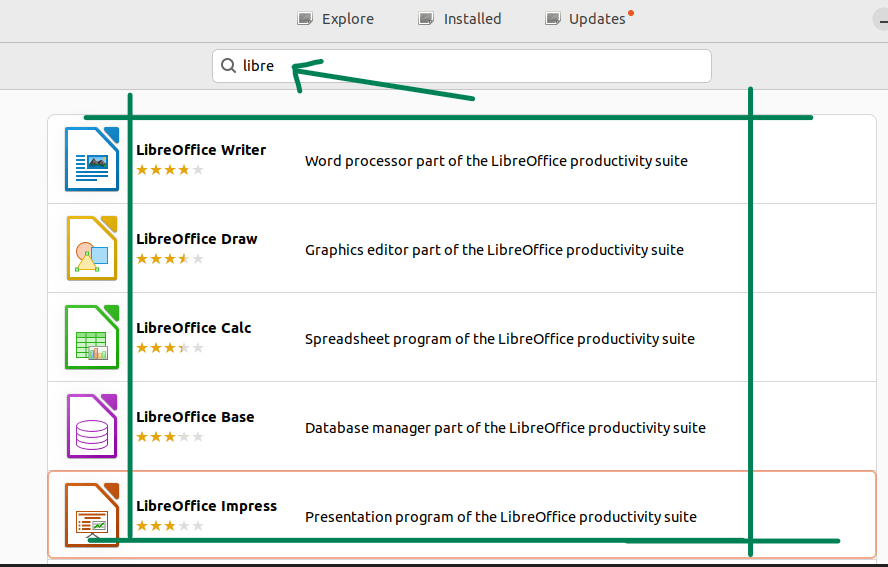888x567 pixels.
Task: Click the Explore tab icon
Action: (305, 19)
